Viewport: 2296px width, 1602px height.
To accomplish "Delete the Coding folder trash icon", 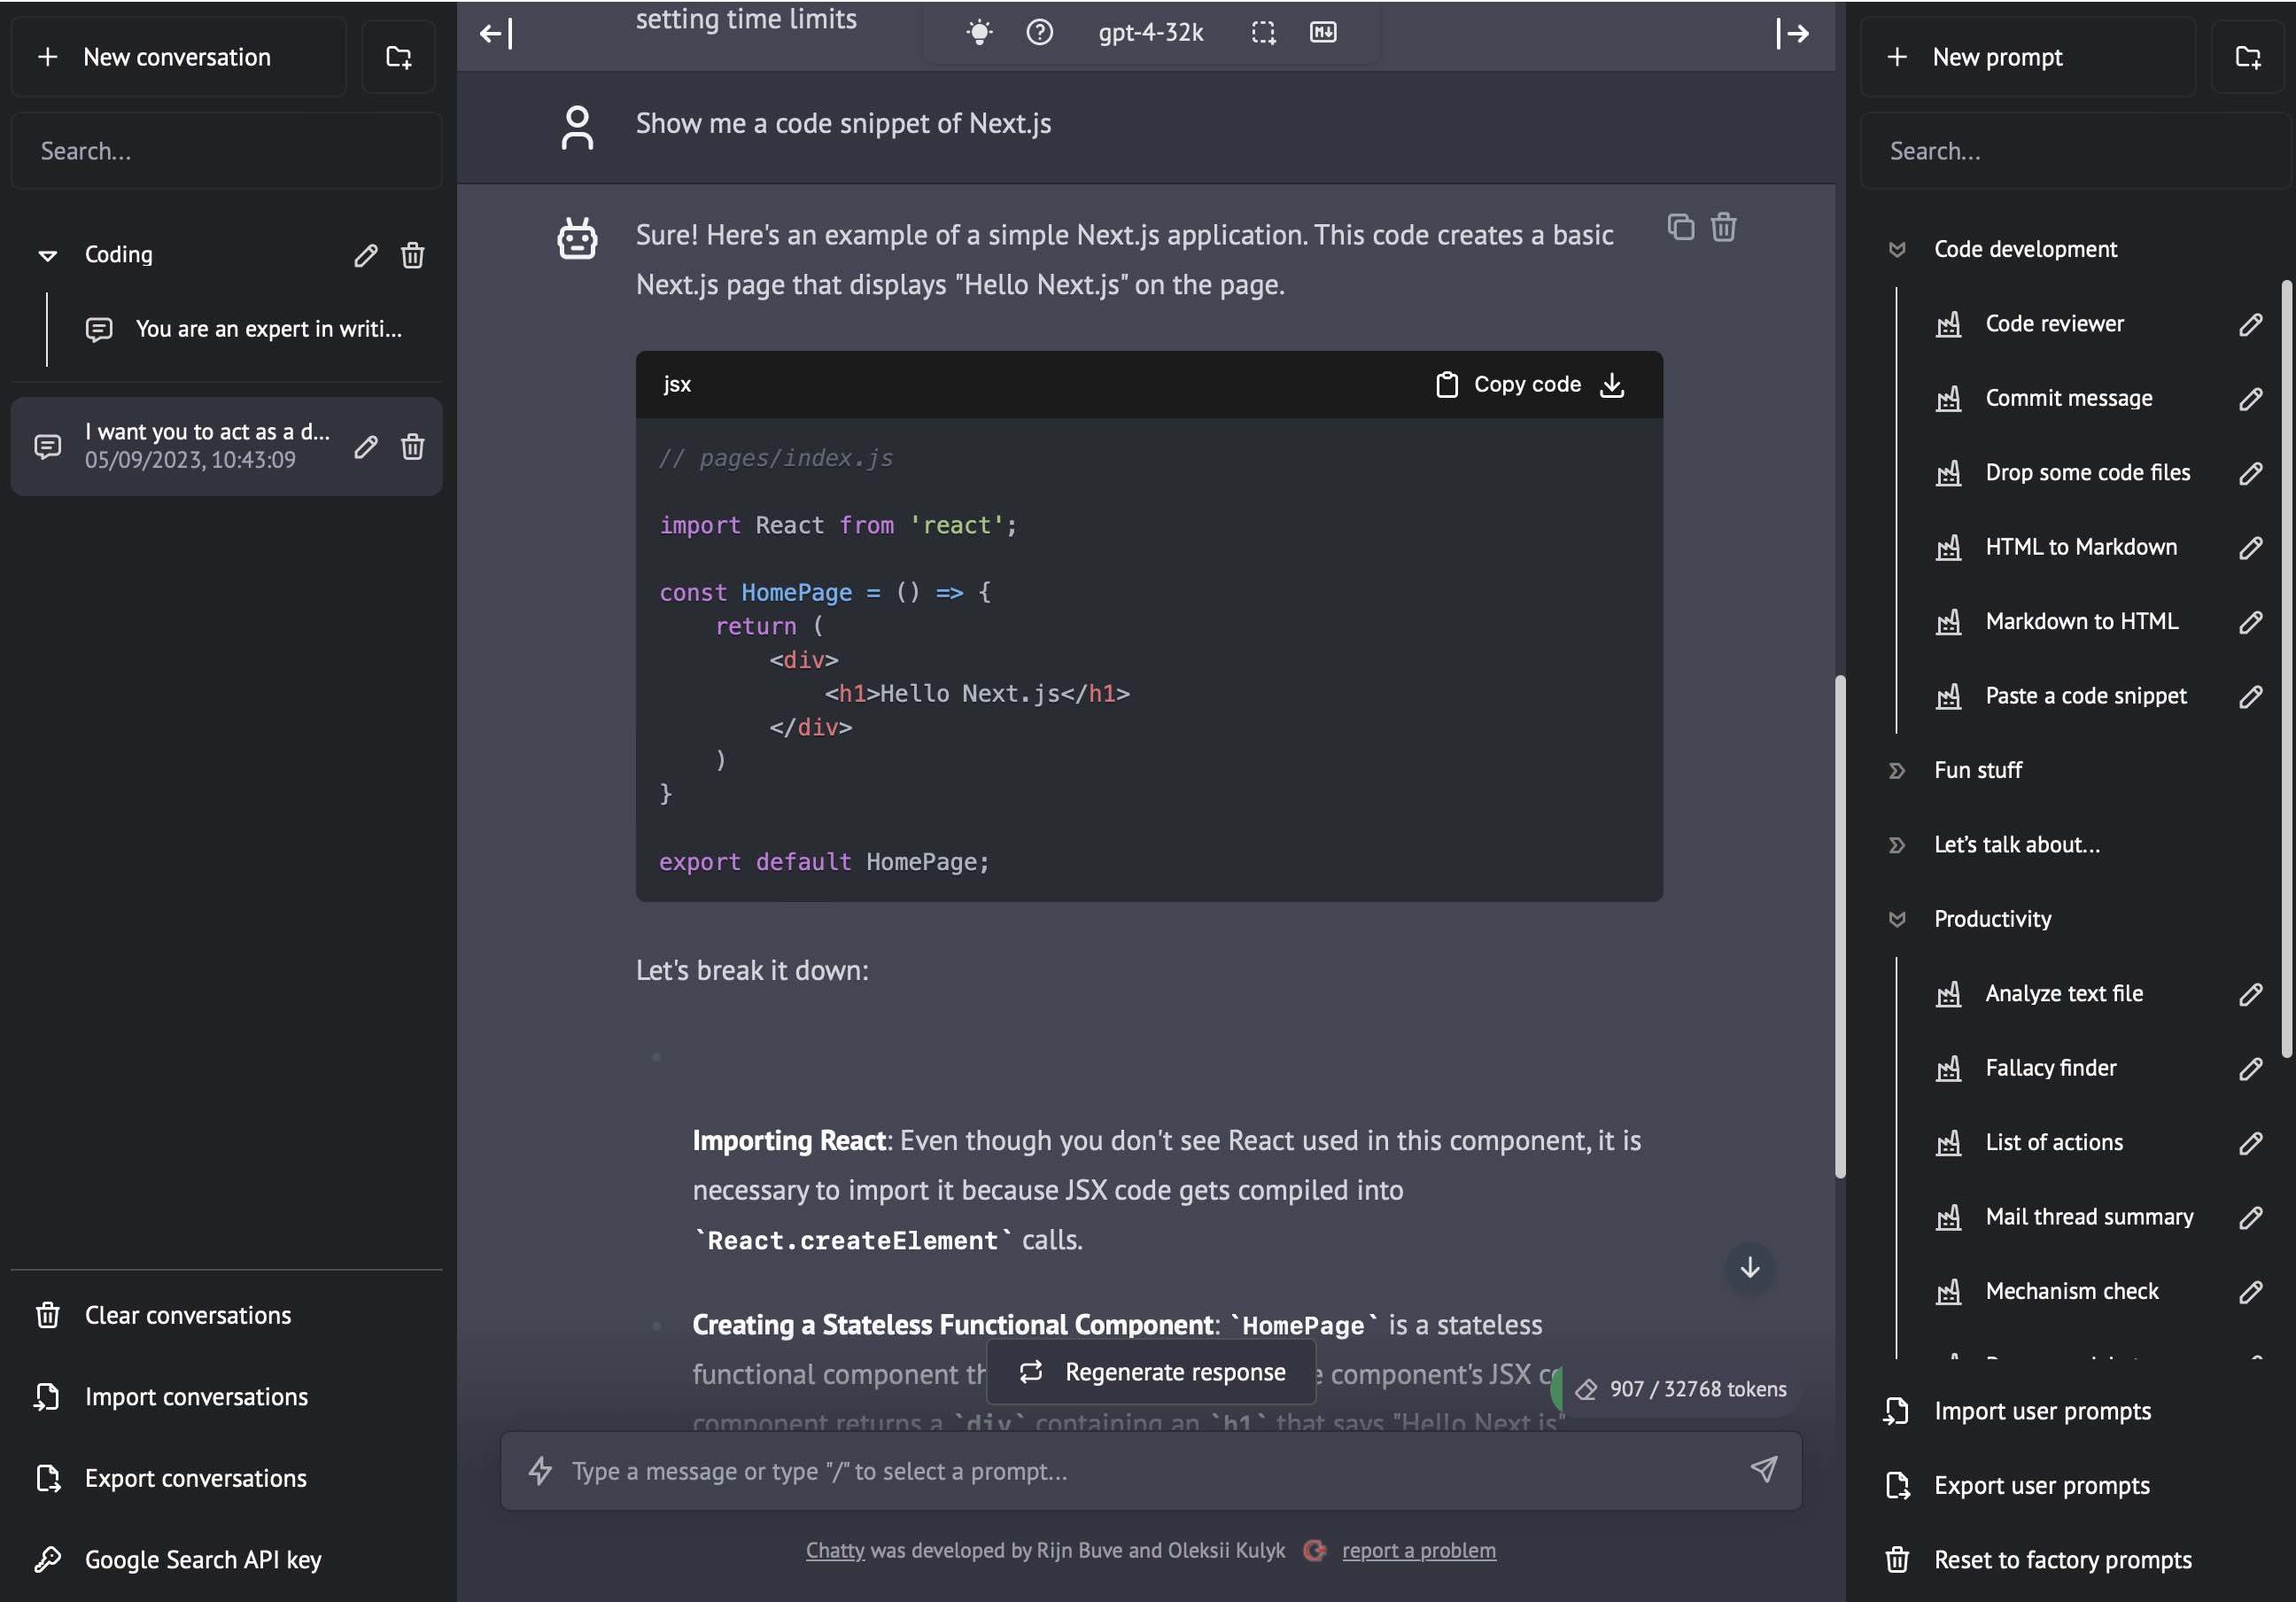I will coord(412,256).
